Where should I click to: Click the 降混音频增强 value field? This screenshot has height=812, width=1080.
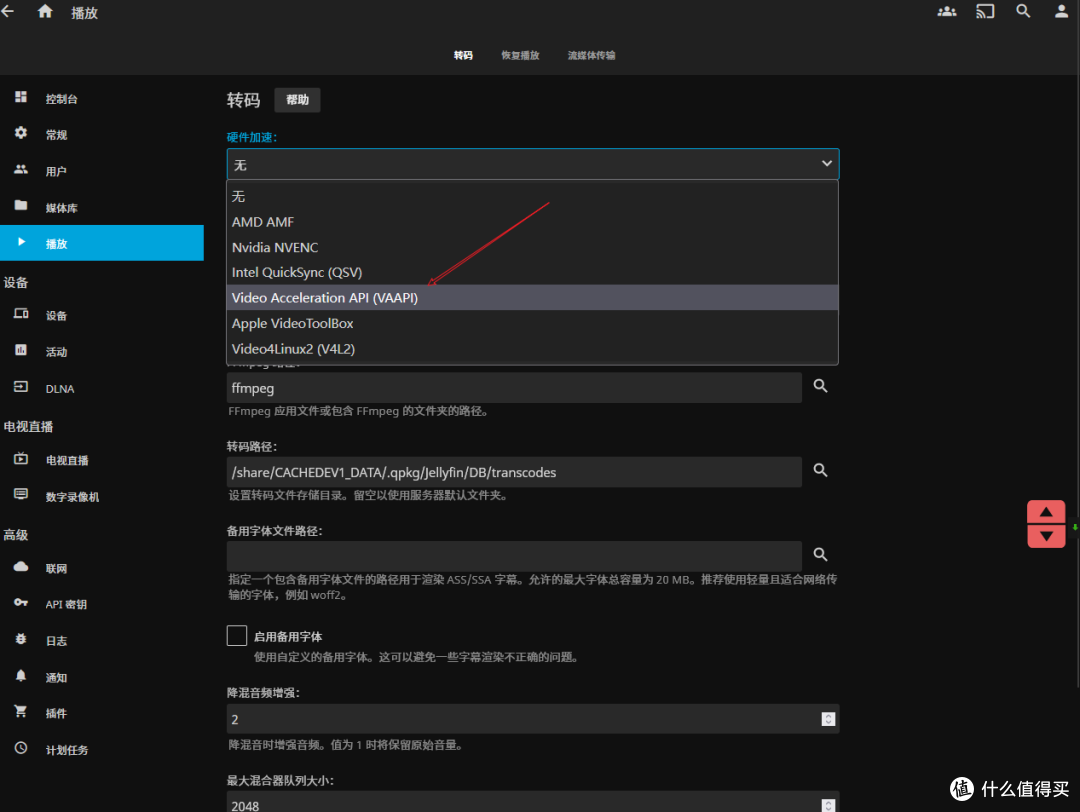tap(533, 719)
